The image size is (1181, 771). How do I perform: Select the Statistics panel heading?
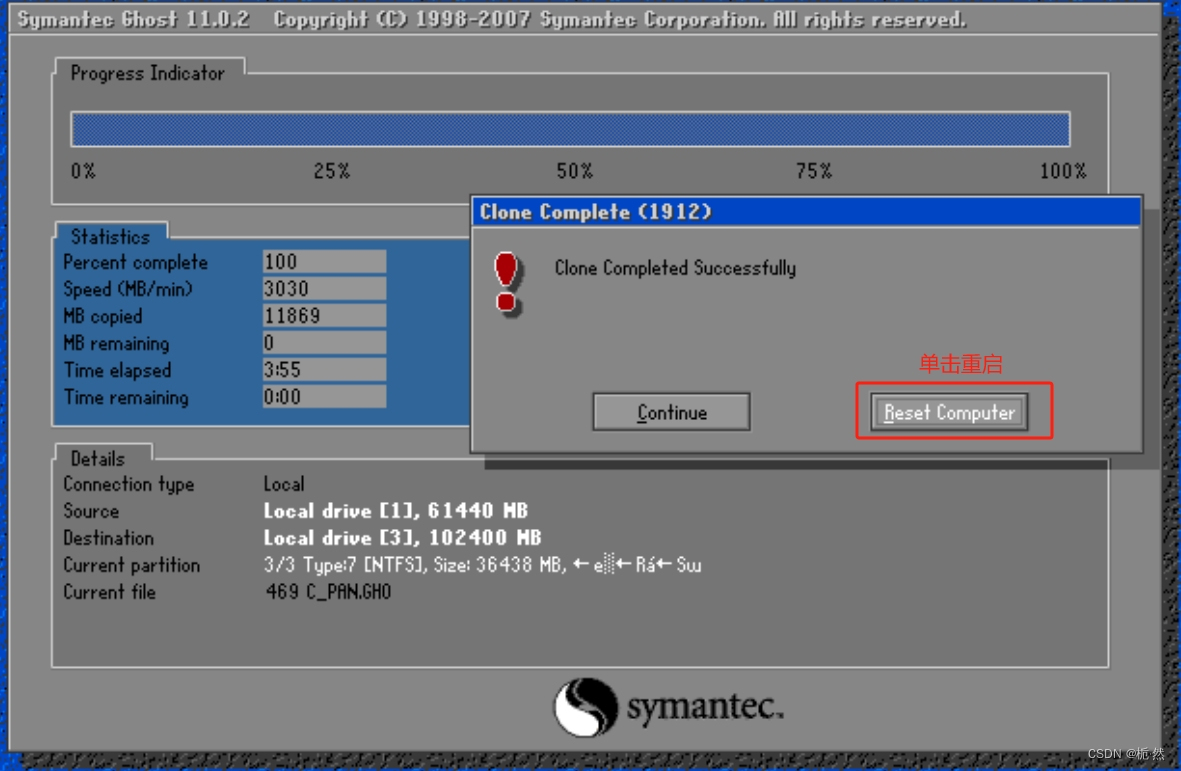(x=110, y=236)
